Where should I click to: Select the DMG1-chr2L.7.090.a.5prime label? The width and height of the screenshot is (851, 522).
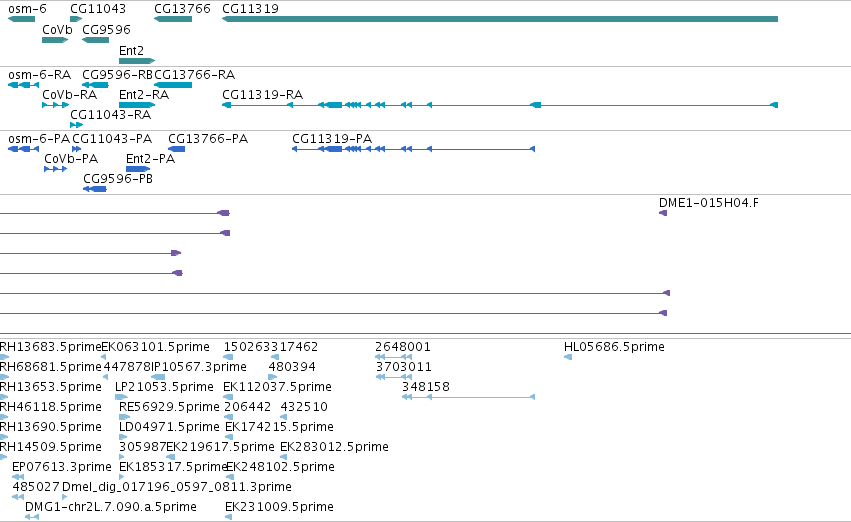[111, 507]
